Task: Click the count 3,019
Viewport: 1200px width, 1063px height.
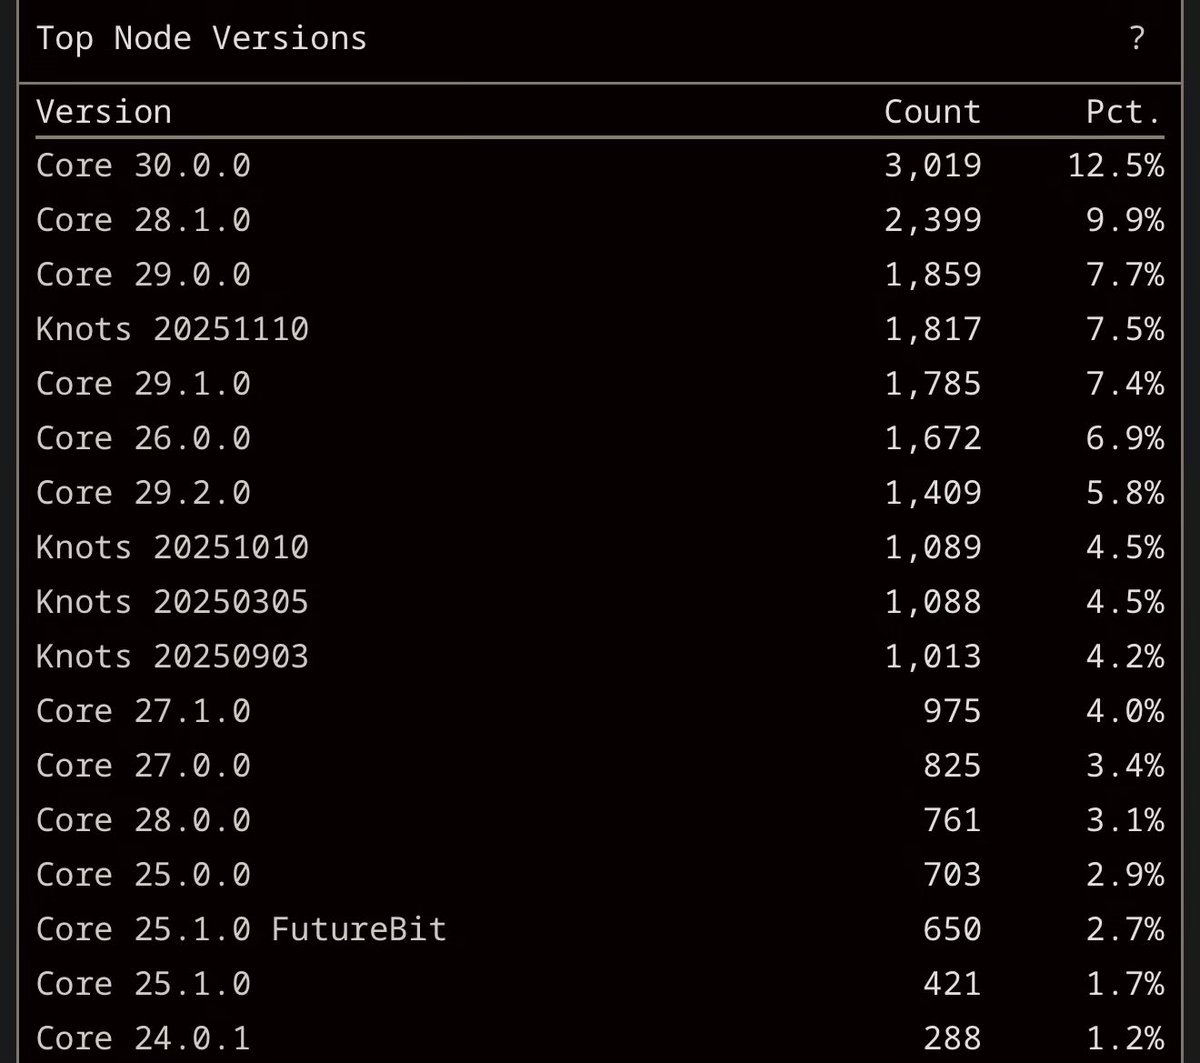Action: pos(932,165)
